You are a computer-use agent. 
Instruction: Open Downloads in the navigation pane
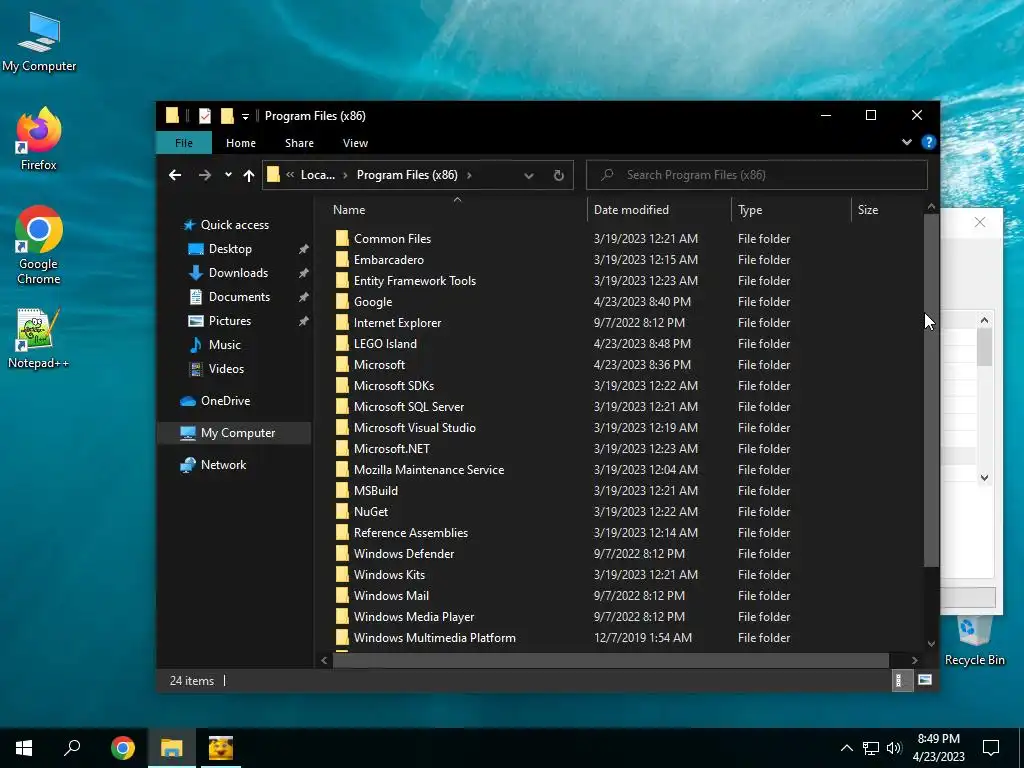(x=238, y=273)
